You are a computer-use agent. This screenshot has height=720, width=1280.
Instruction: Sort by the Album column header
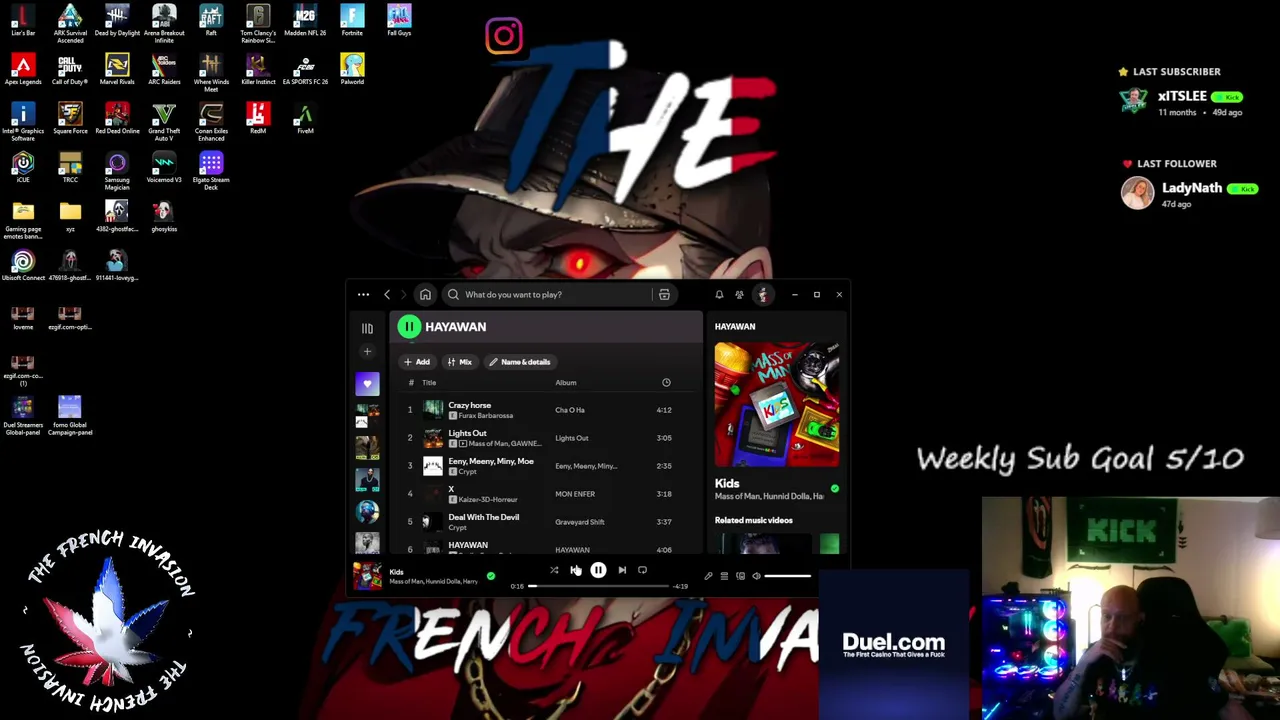point(566,383)
